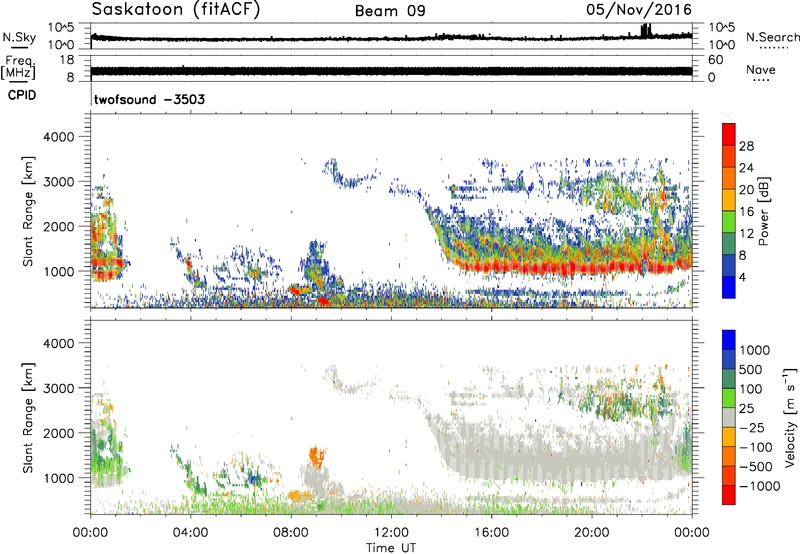The image size is (800, 554).
Task: Click the '2000' range tick in power panel
Action: tap(58, 226)
